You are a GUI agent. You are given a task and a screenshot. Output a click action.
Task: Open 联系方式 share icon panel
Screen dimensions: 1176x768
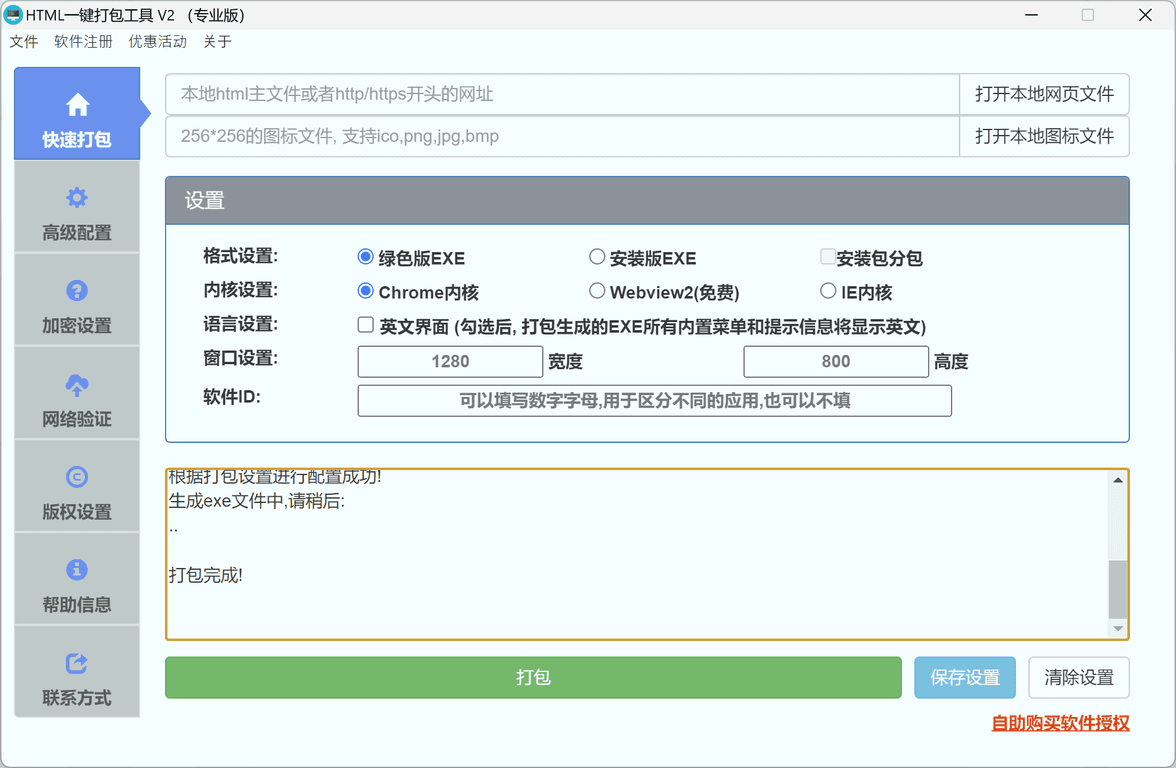pyautogui.click(x=77, y=672)
